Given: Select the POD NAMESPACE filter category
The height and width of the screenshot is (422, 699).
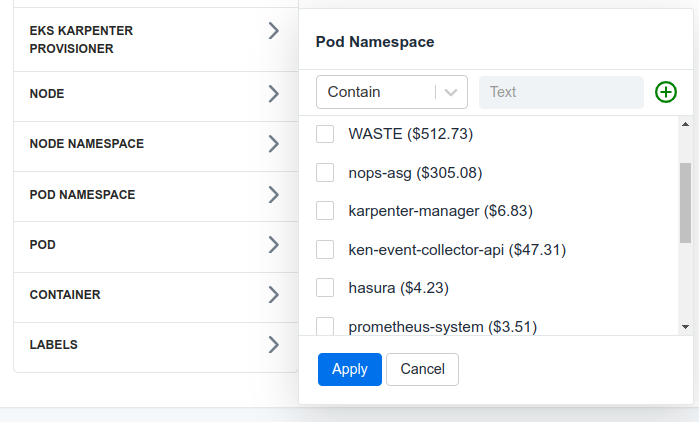Looking at the screenshot, I should pos(156,197).
